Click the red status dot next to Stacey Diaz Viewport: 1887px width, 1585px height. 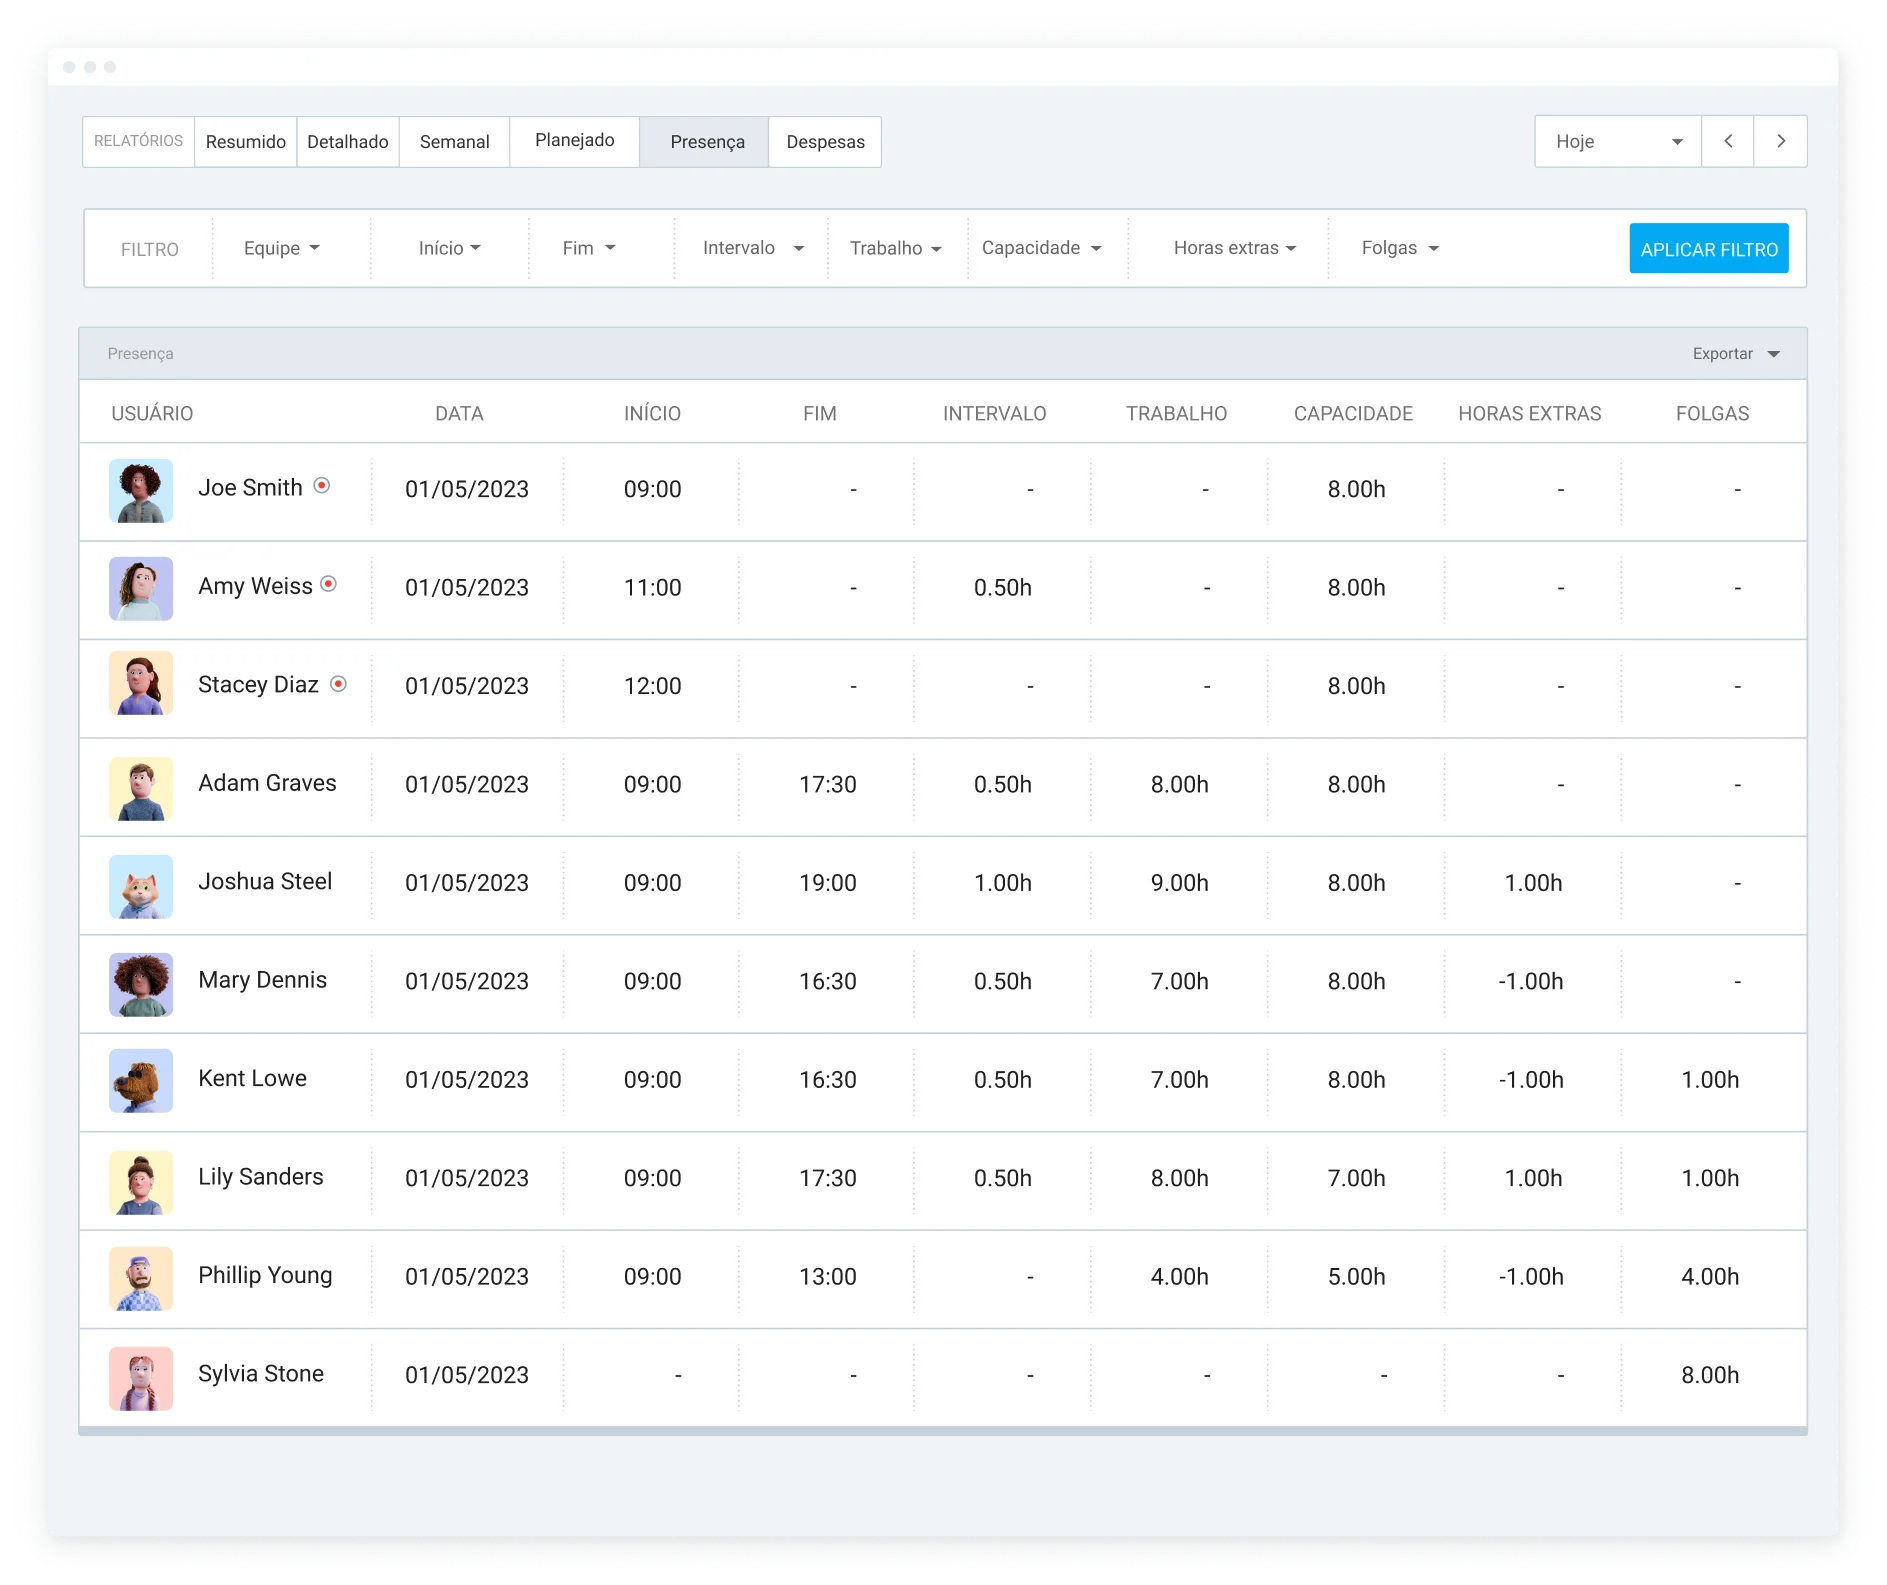point(338,685)
